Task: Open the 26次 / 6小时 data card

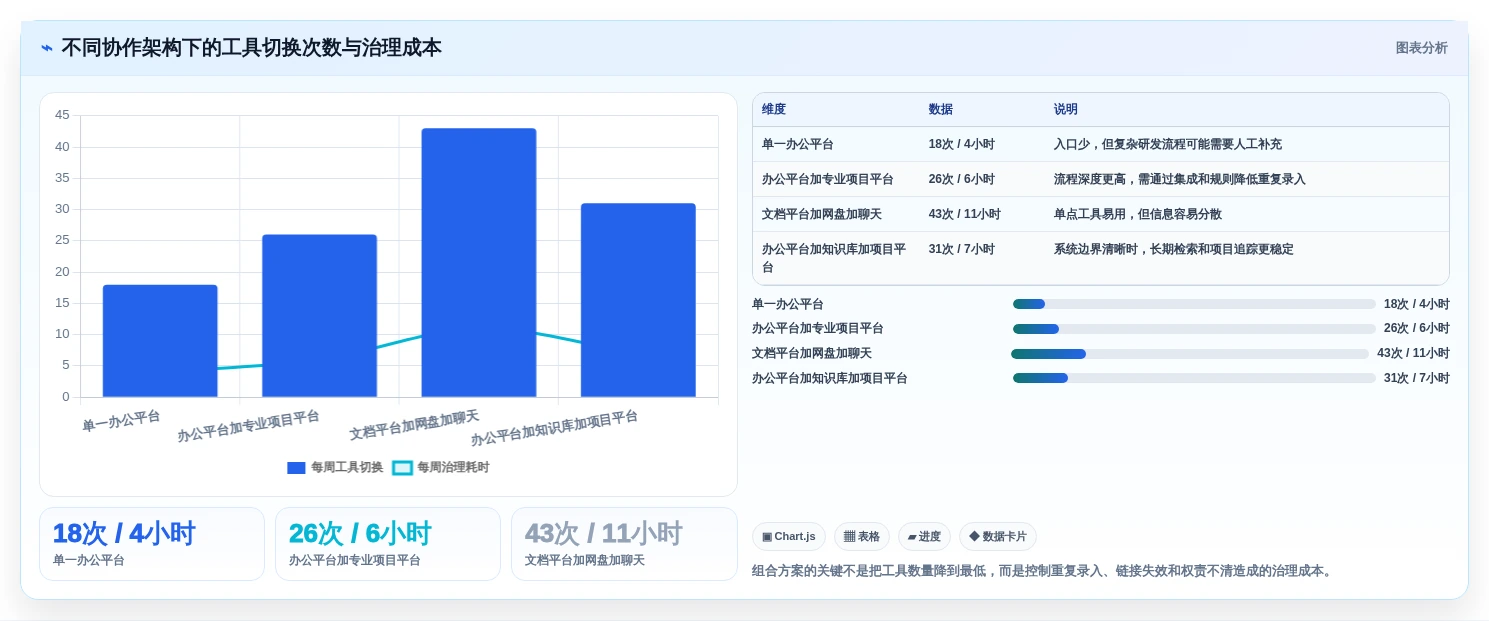Action: (388, 544)
